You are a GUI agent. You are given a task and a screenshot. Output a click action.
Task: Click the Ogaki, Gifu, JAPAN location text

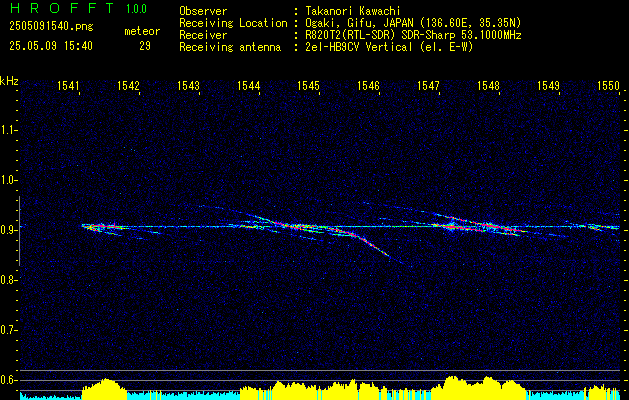click(x=413, y=23)
